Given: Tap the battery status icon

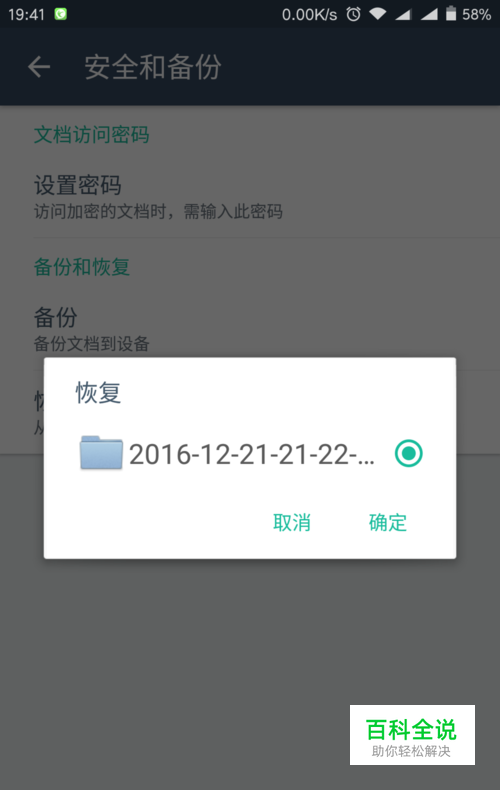Looking at the screenshot, I should click(x=451, y=14).
